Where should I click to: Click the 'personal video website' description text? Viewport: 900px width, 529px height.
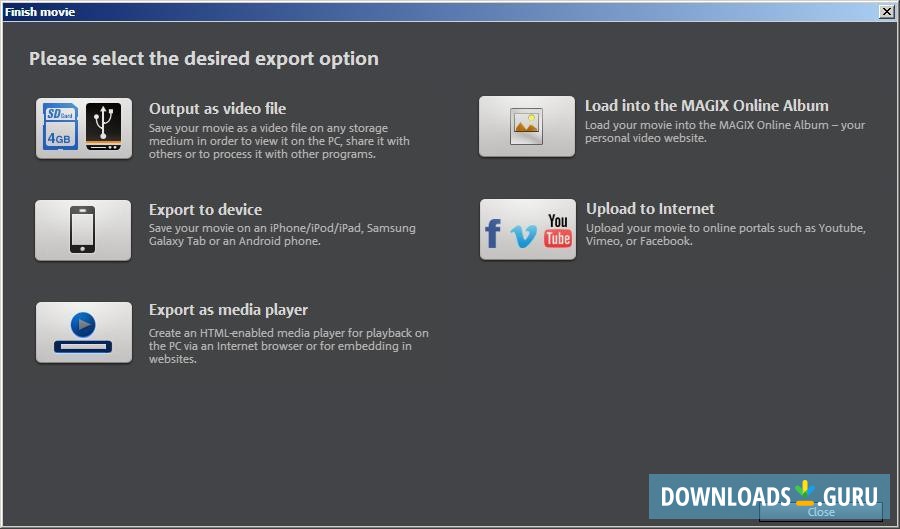(725, 131)
